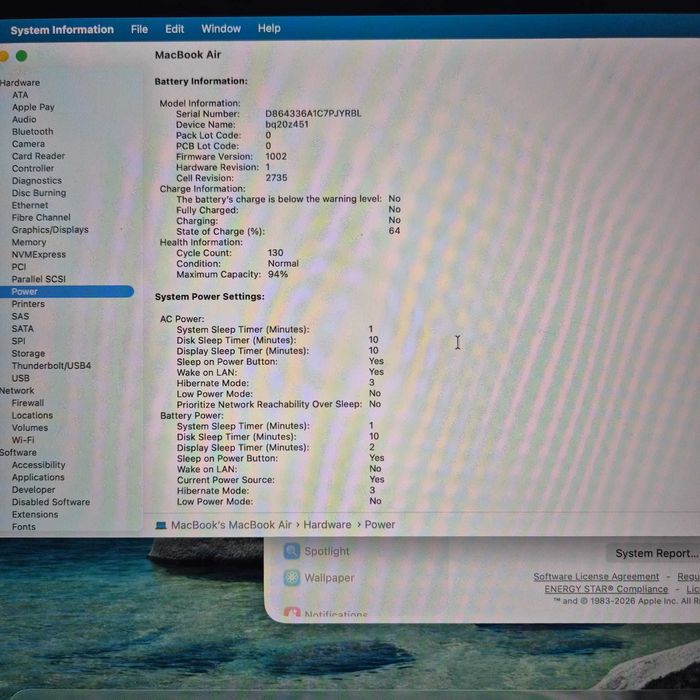
Task: Select Thunderbolt/USB4 in the sidebar
Action: (x=51, y=366)
